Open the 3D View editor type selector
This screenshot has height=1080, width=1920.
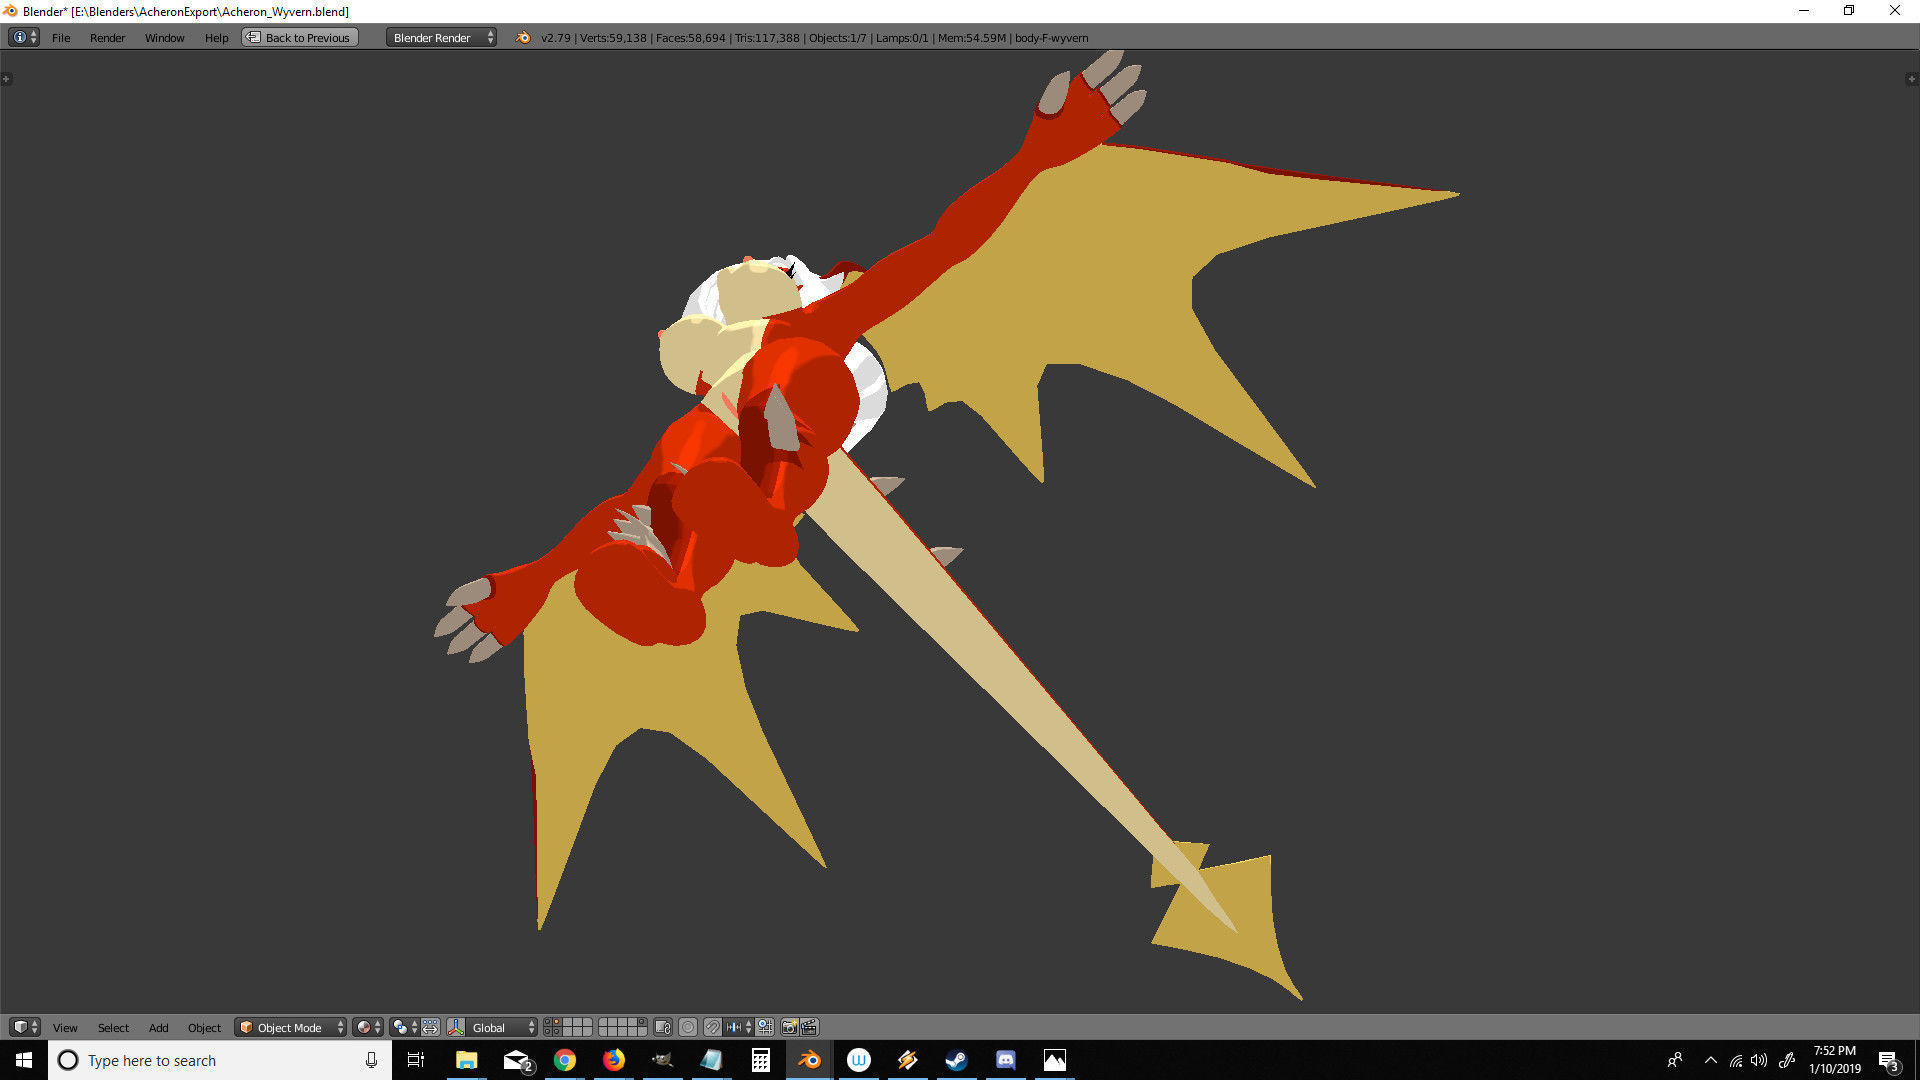tap(24, 1027)
